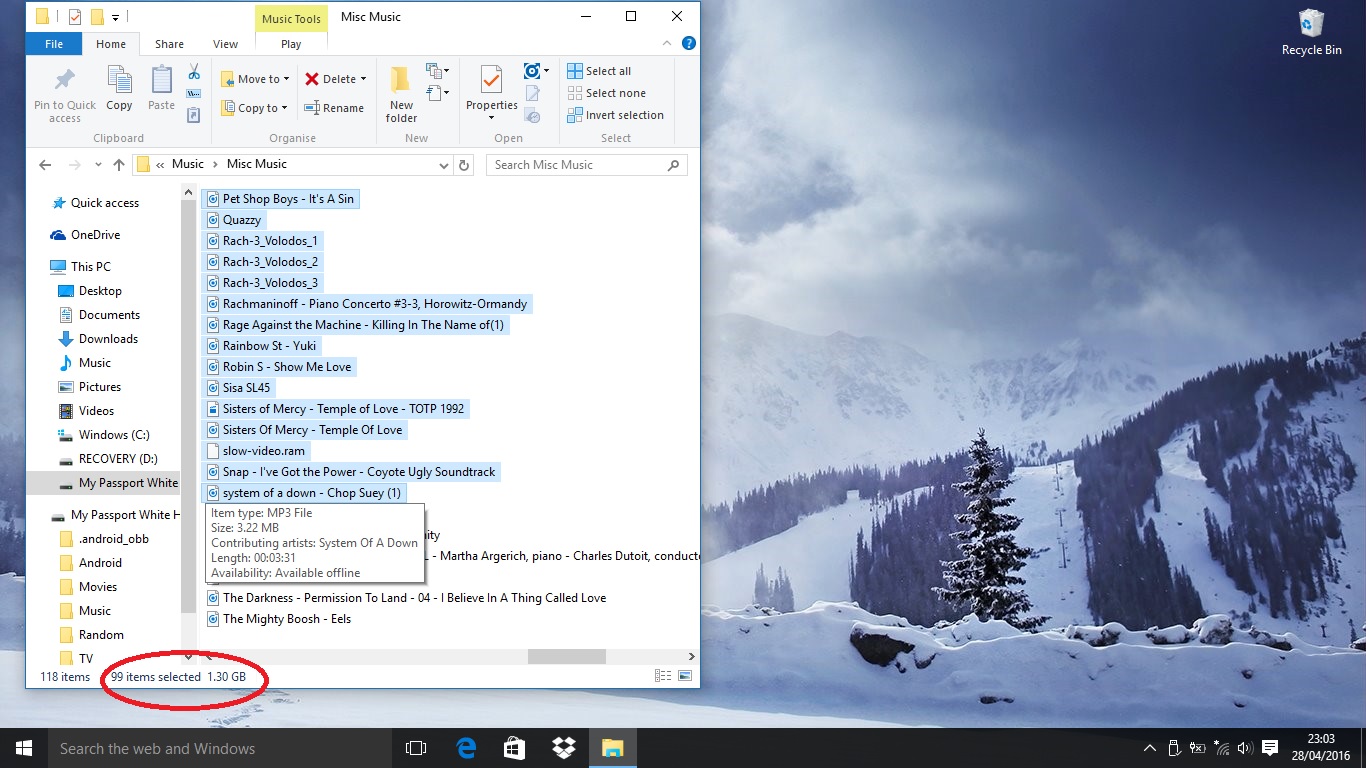Open file Properties

[x=491, y=92]
